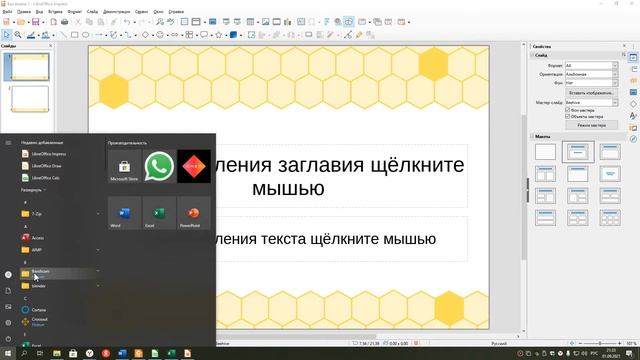
Task: Click the taskbar search magnifier icon
Action: (24, 353)
